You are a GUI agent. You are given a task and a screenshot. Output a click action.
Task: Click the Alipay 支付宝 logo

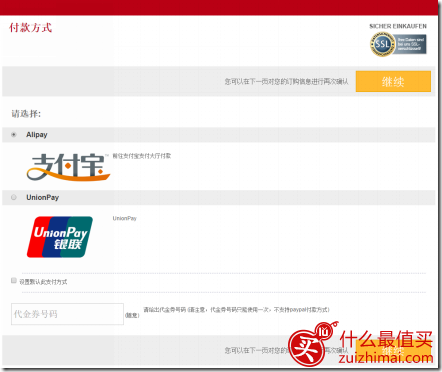68,167
